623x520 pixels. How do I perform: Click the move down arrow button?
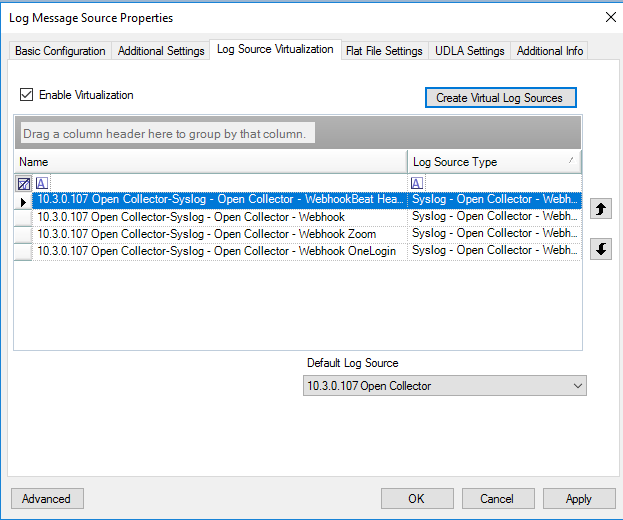click(600, 249)
